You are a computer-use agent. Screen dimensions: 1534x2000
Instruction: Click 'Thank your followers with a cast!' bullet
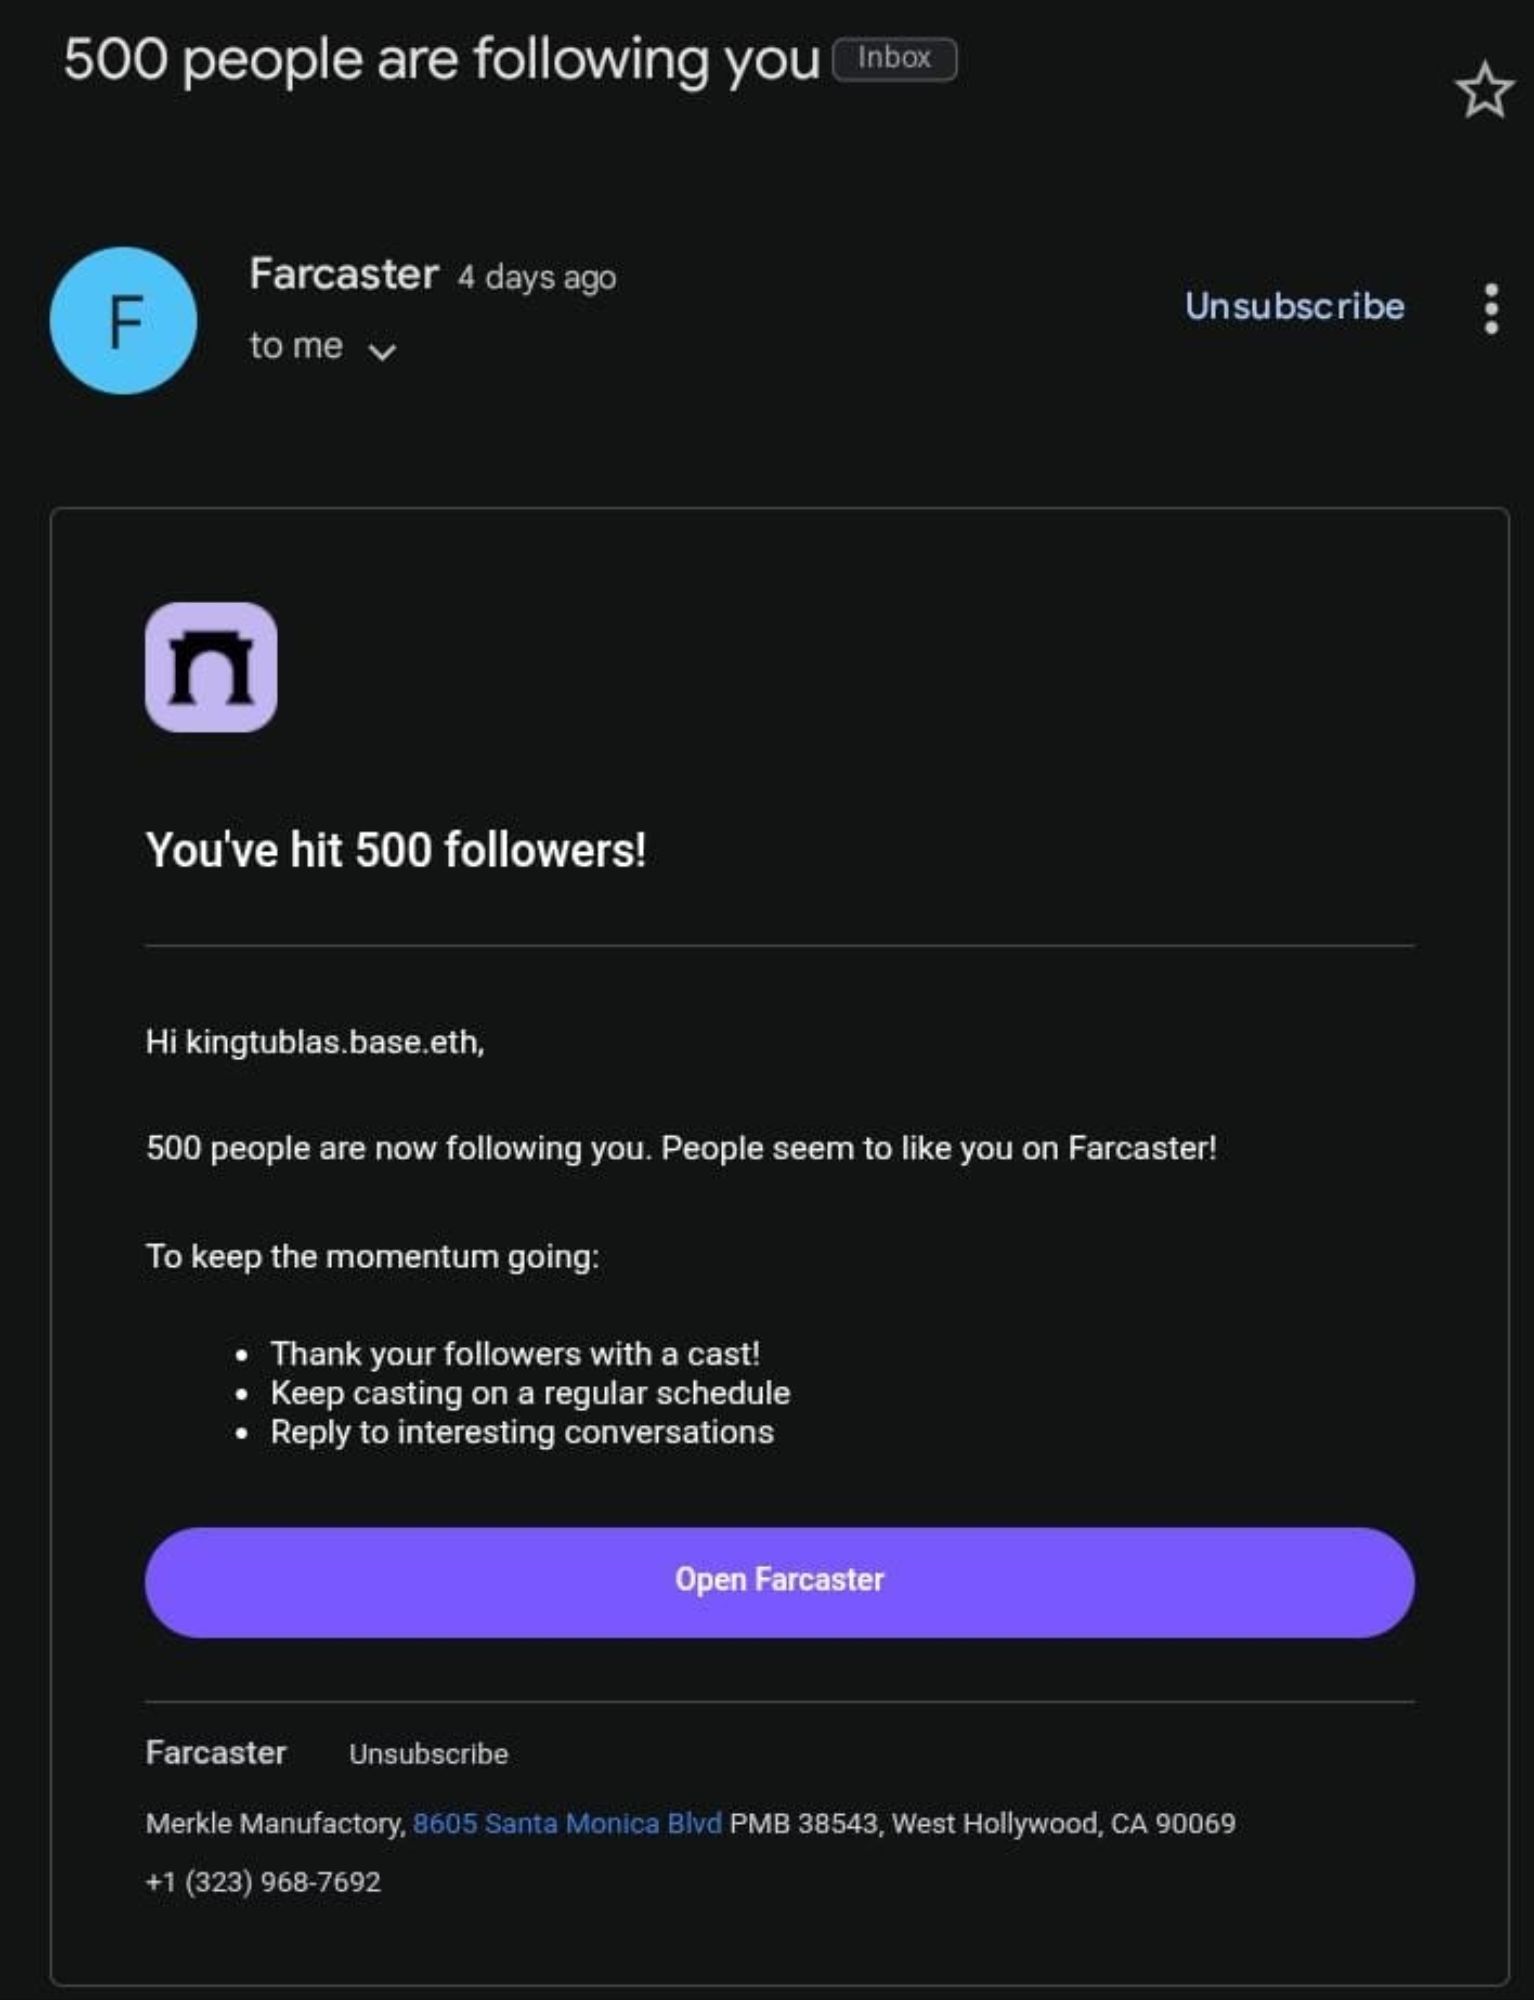click(x=515, y=1353)
